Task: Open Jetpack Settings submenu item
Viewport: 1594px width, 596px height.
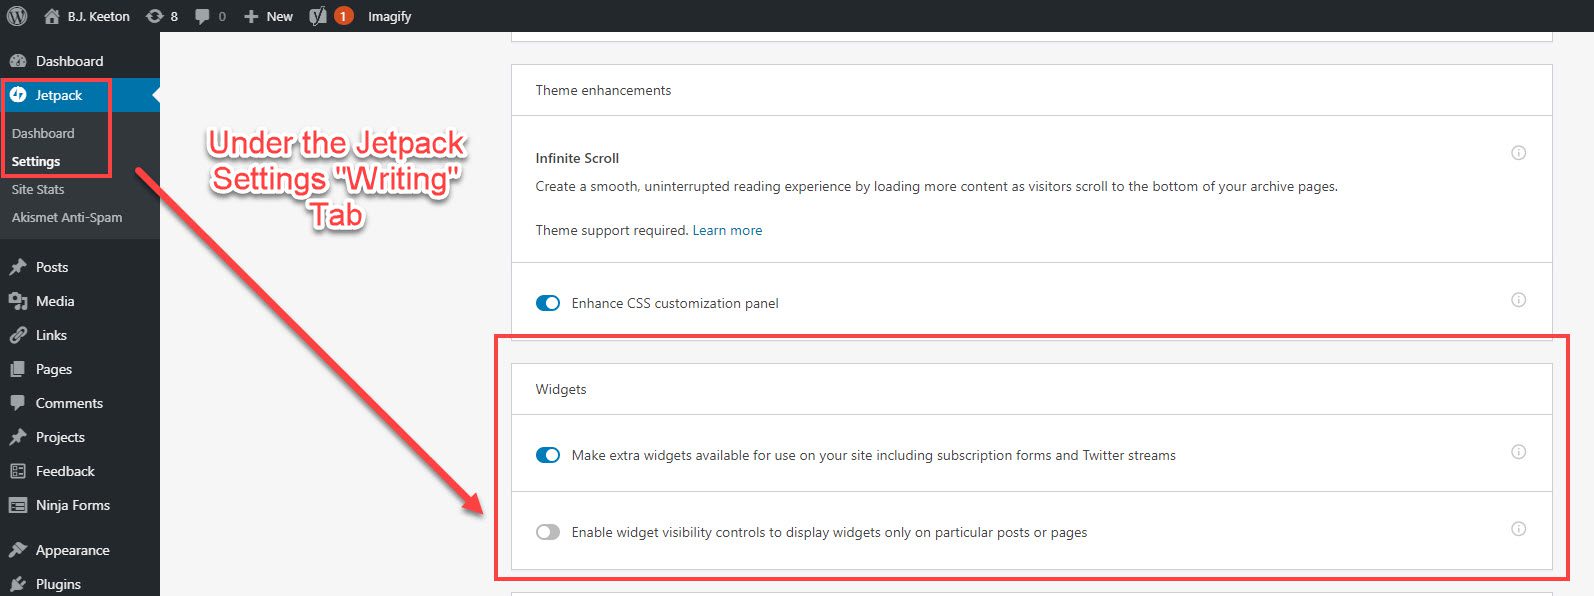Action: tap(36, 161)
